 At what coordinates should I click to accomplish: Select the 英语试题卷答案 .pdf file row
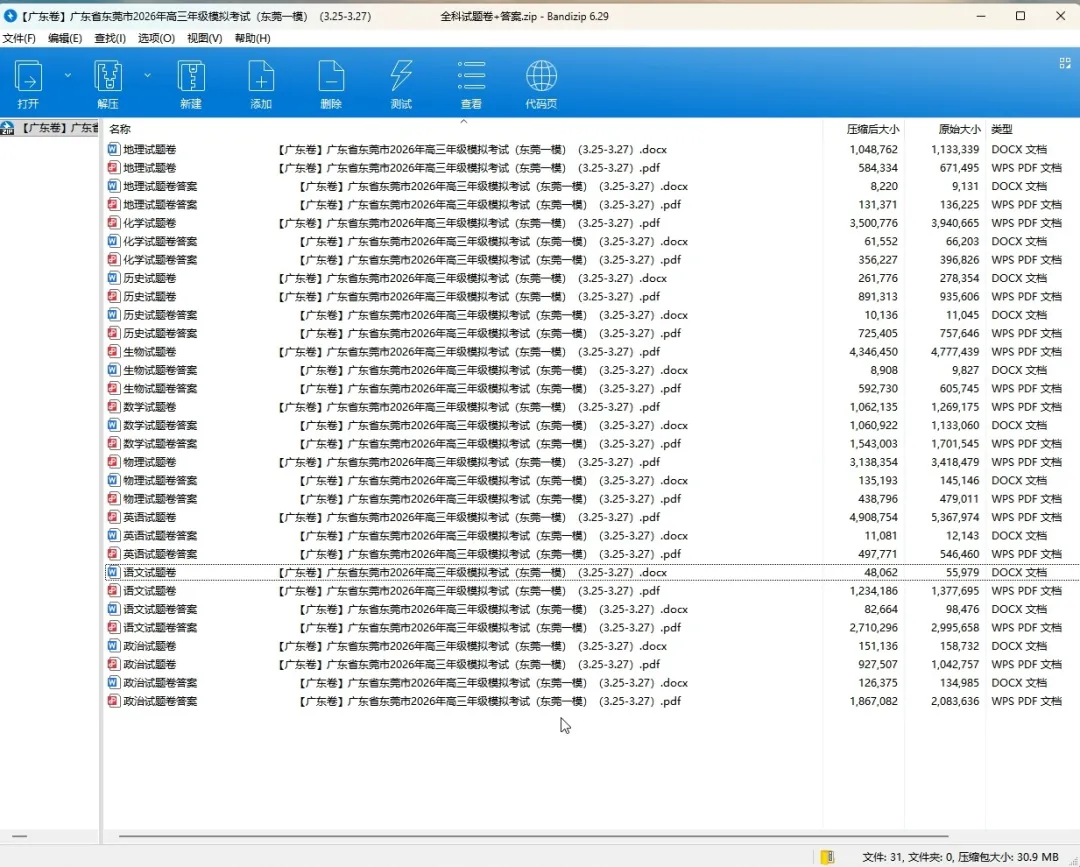coord(592,554)
